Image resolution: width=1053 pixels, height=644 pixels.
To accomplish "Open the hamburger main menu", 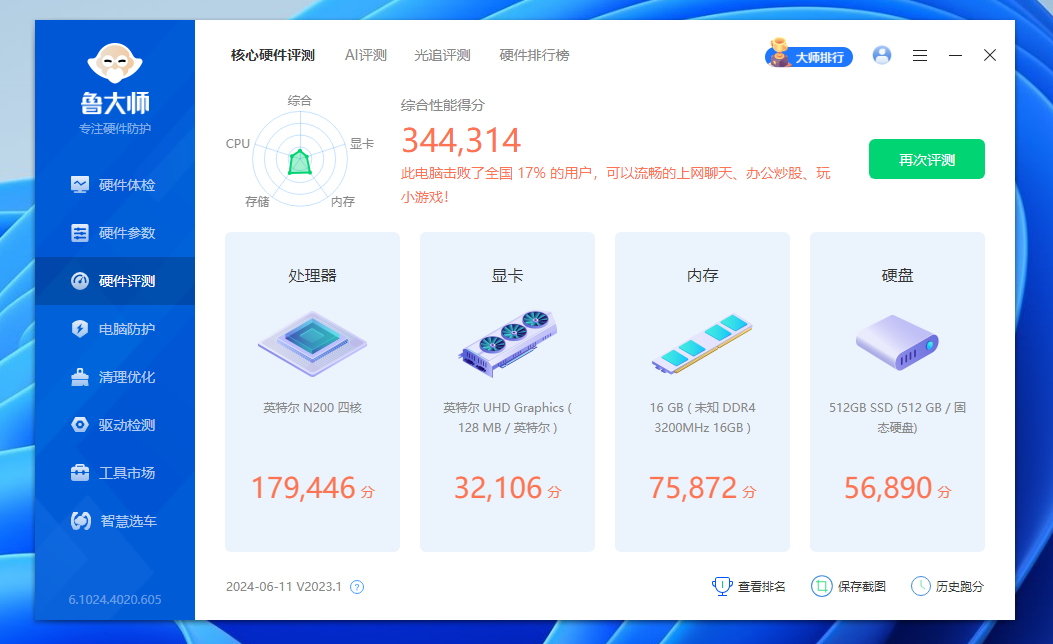I will pyautogui.click(x=920, y=56).
